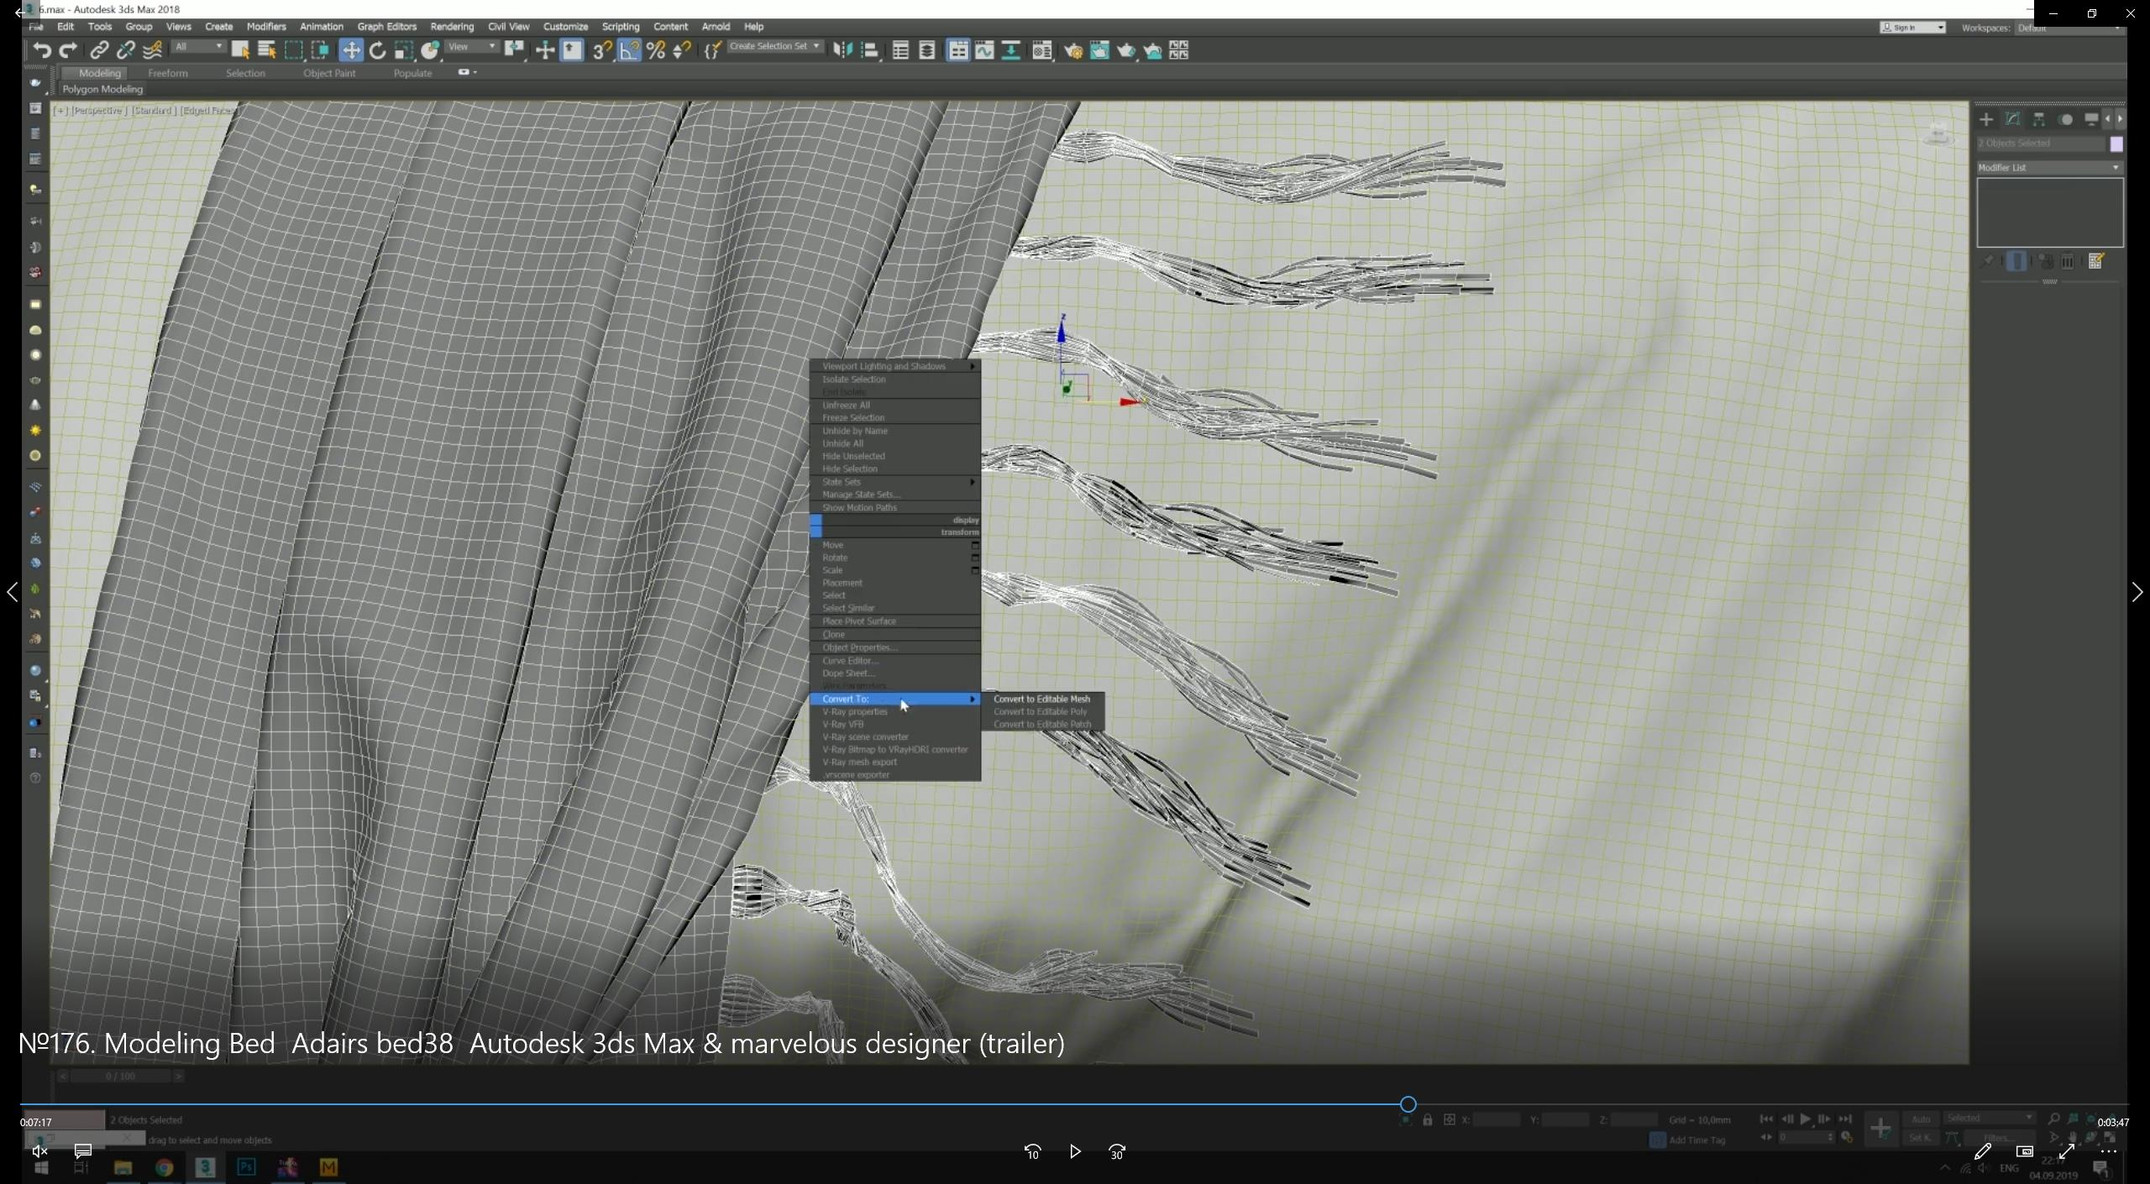Click the 0 / 100 time slider

[x=120, y=1076]
